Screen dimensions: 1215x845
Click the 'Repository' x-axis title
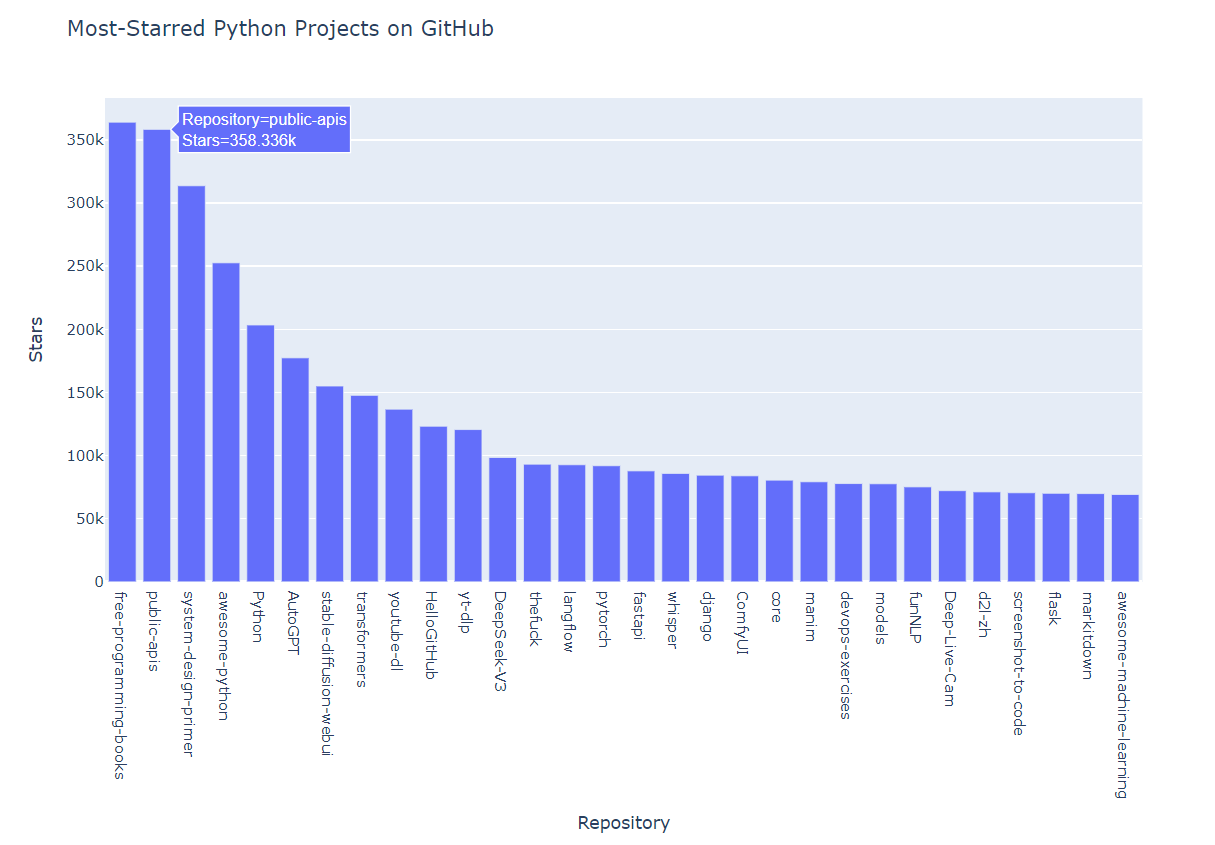tap(624, 823)
